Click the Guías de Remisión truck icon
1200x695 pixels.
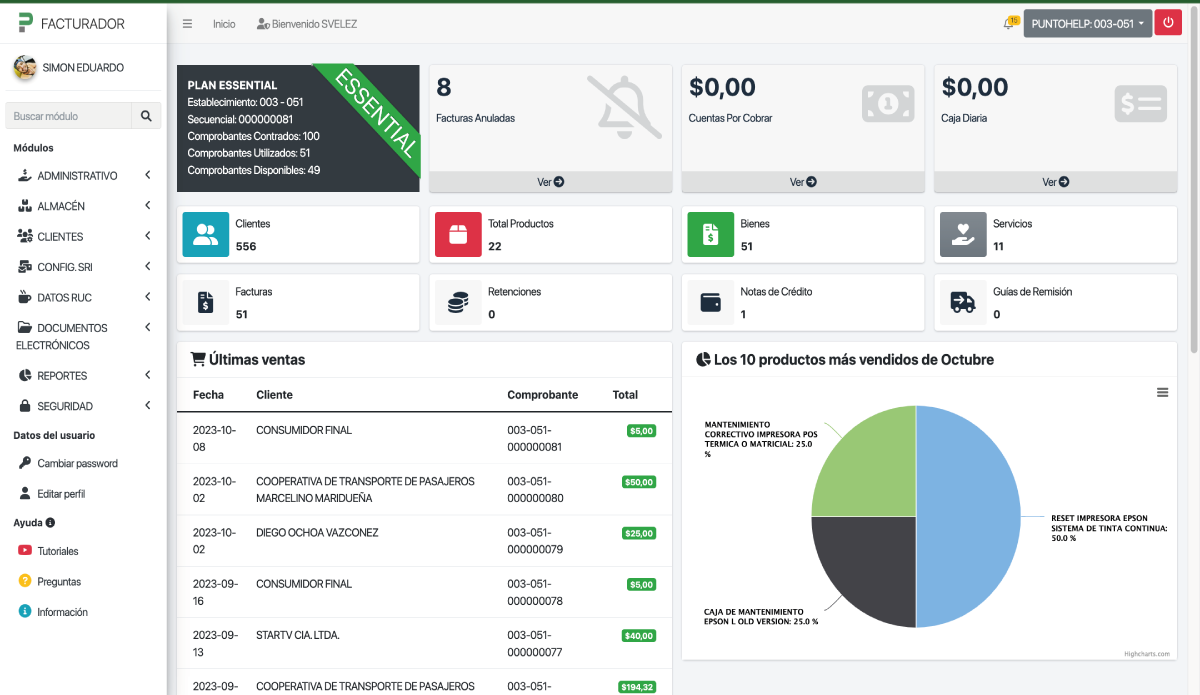pyautogui.click(x=963, y=303)
